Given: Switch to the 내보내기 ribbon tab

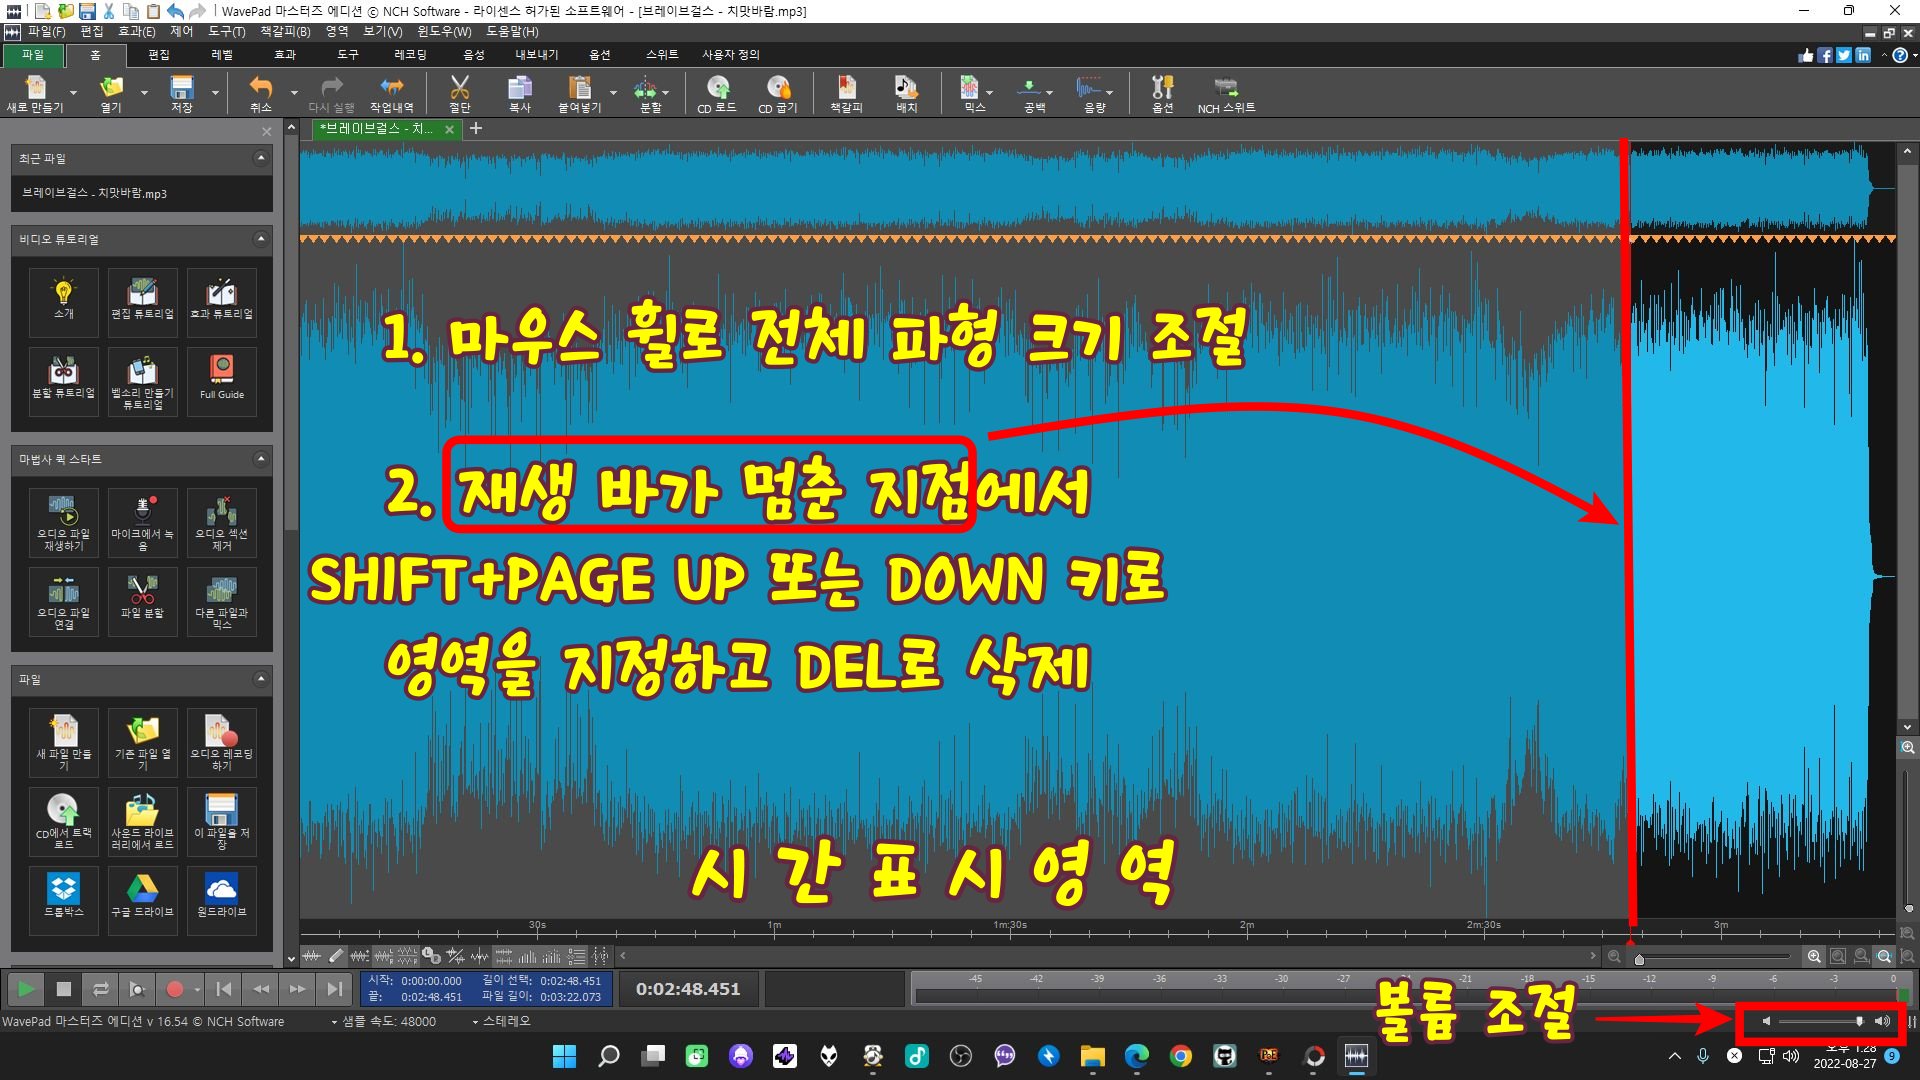Looking at the screenshot, I should tap(537, 55).
